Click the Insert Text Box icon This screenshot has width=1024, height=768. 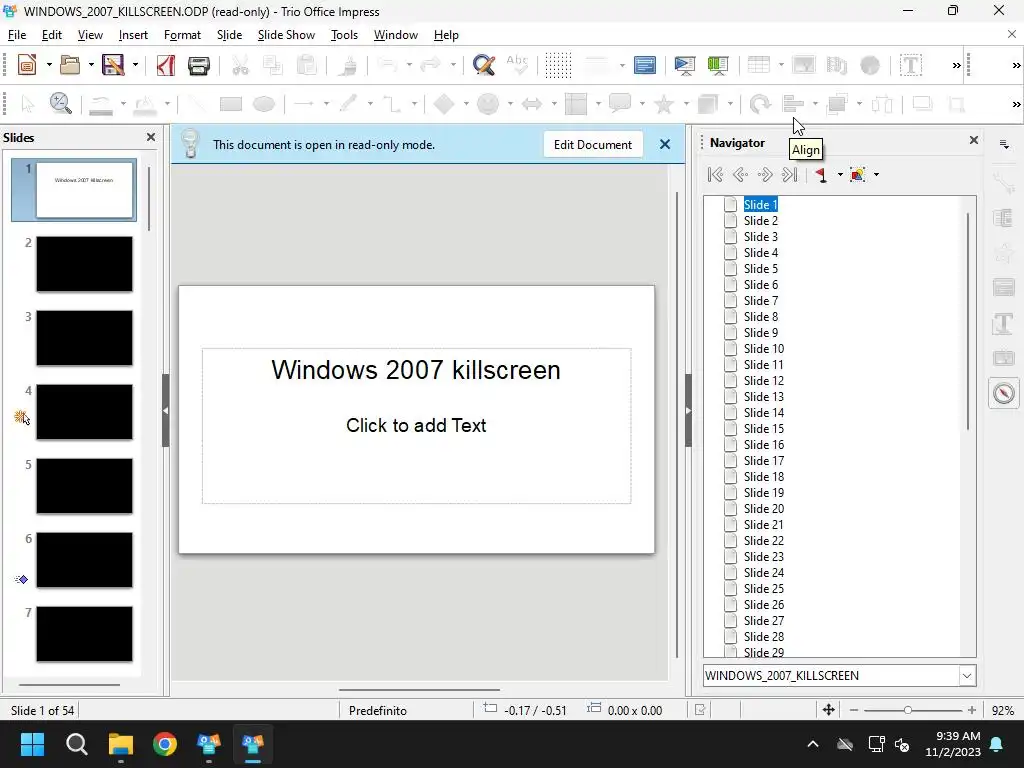point(910,65)
